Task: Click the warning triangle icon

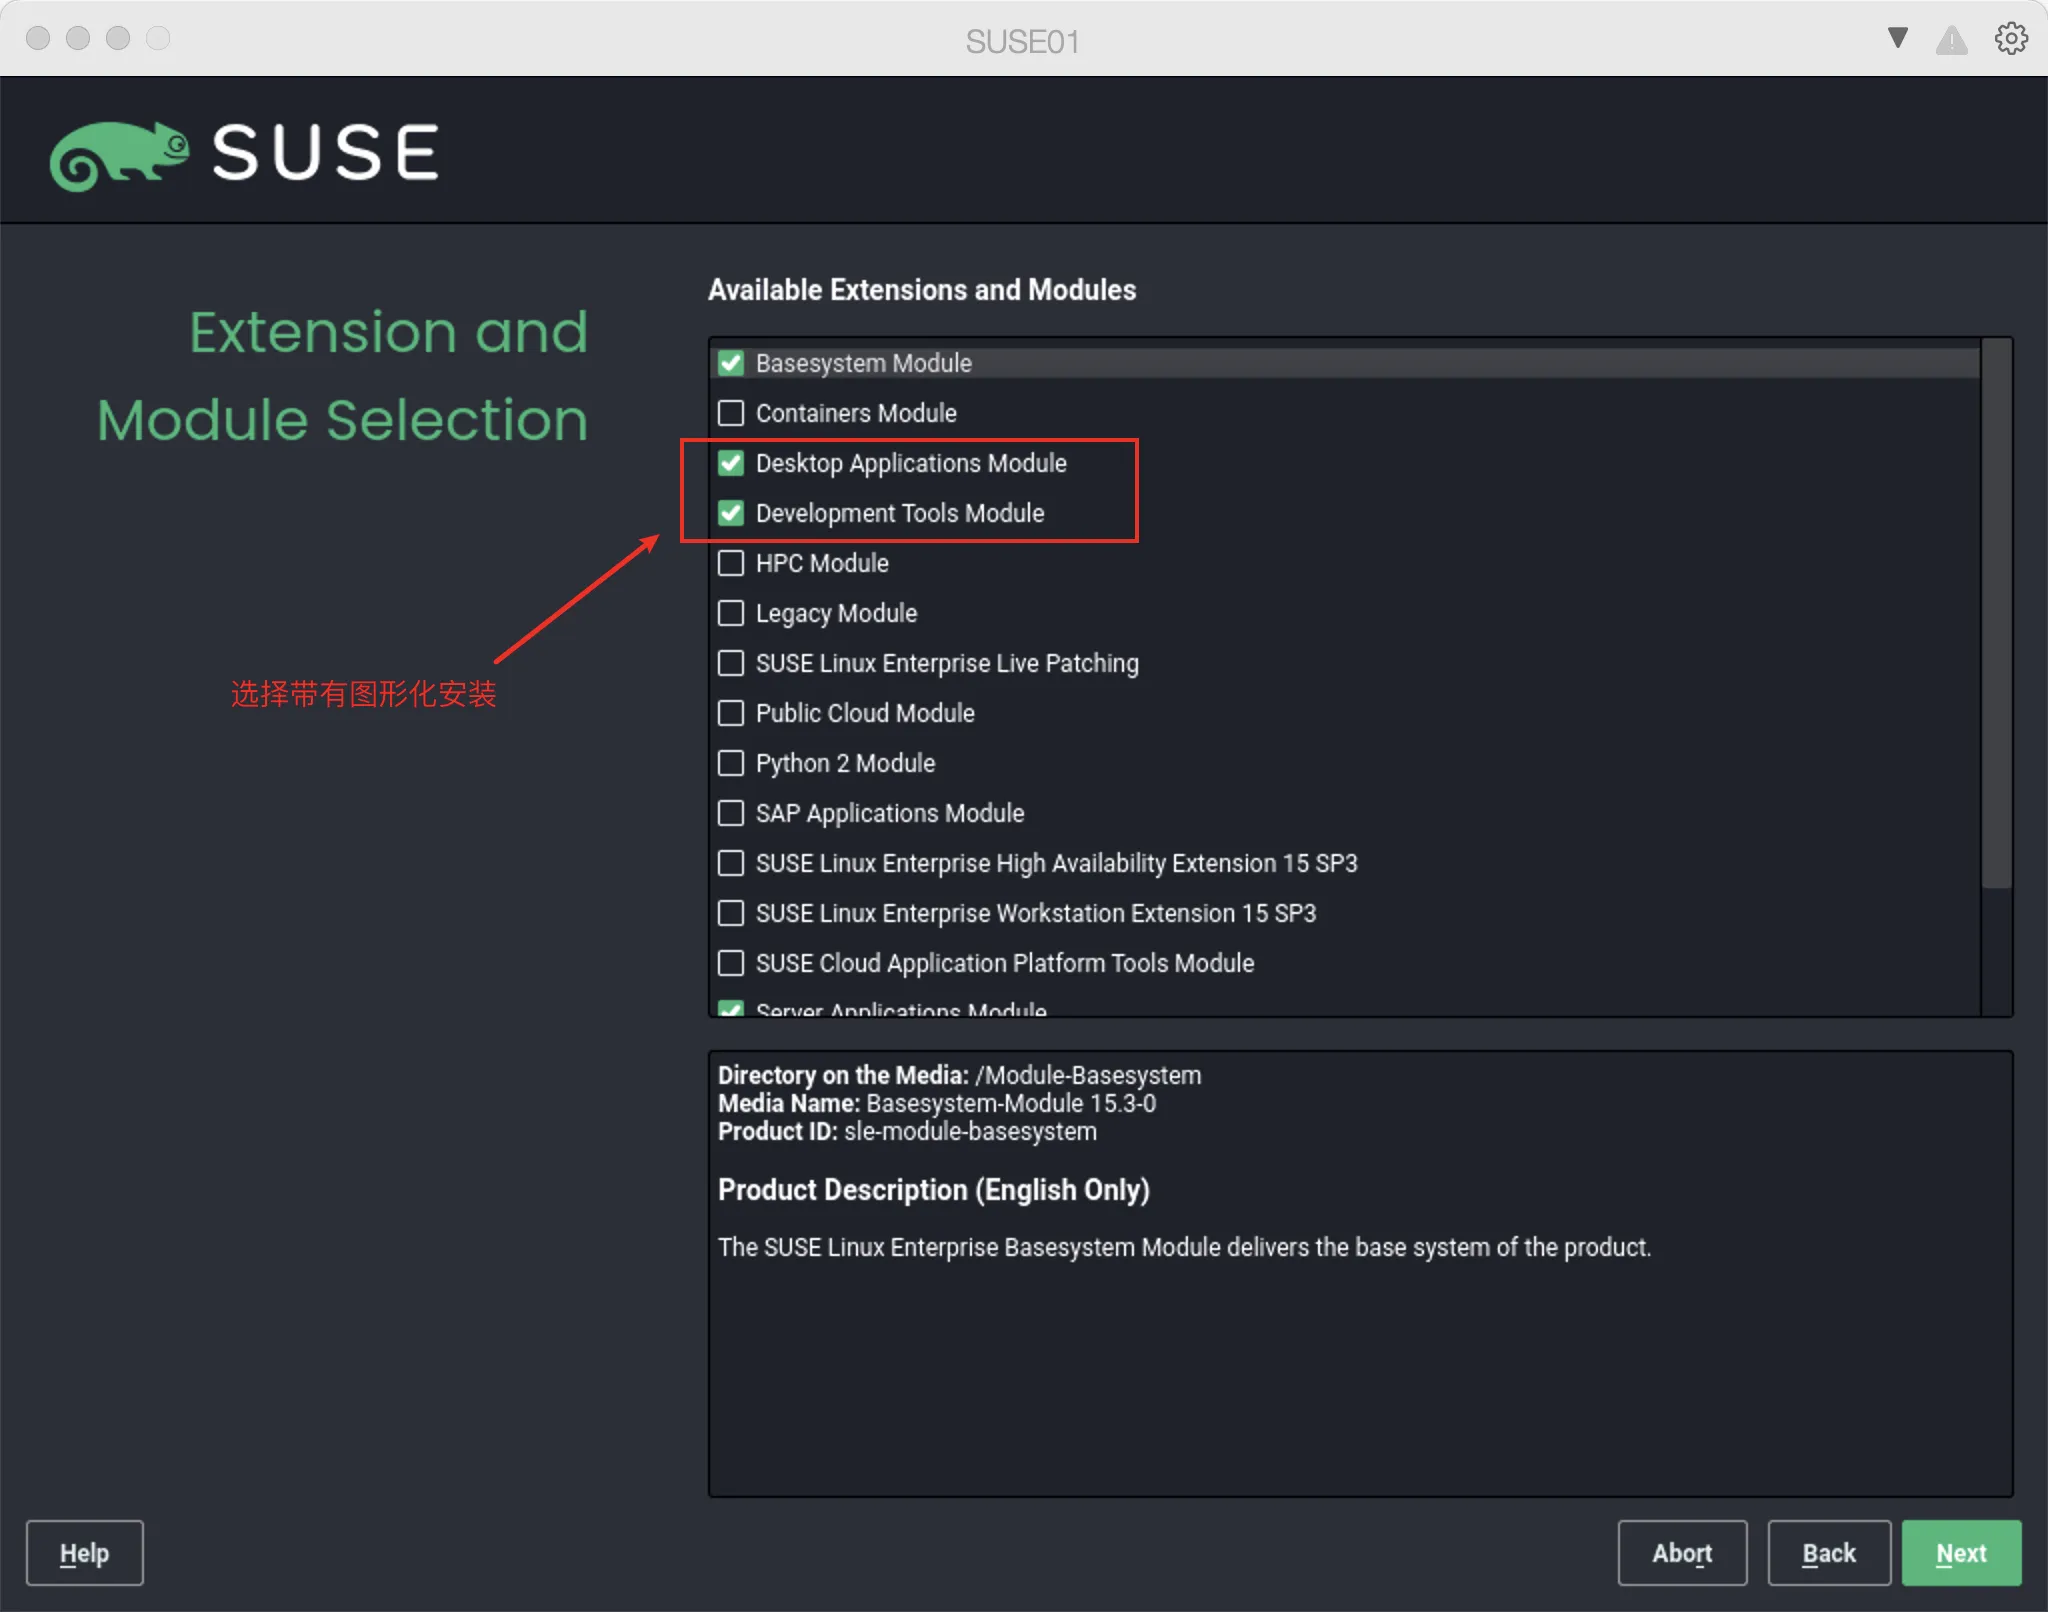Action: (x=1951, y=38)
